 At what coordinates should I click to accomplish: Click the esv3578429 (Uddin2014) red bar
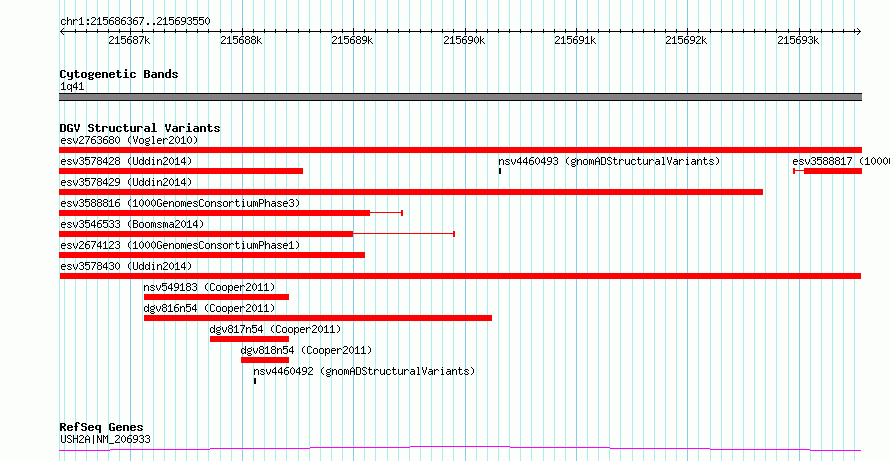pyautogui.click(x=411, y=192)
